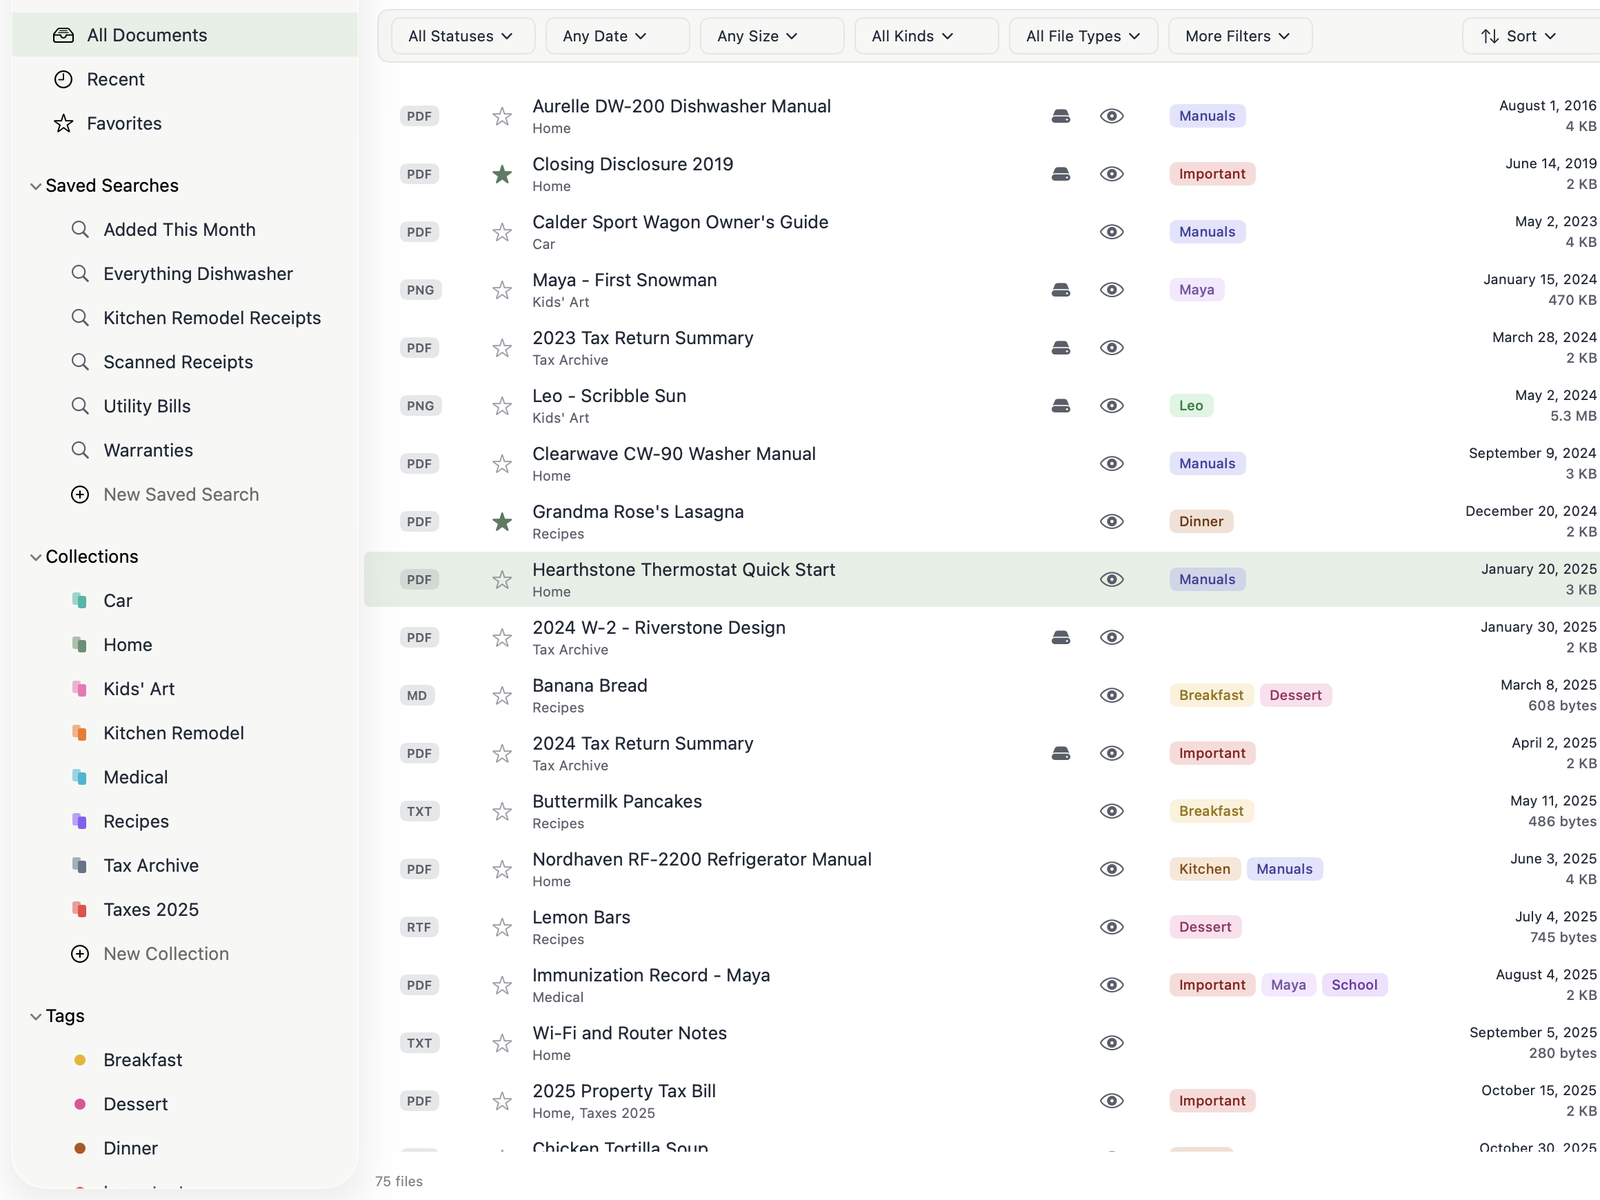Open the All Kinds filter dropdown
1600x1200 pixels.
click(x=926, y=36)
